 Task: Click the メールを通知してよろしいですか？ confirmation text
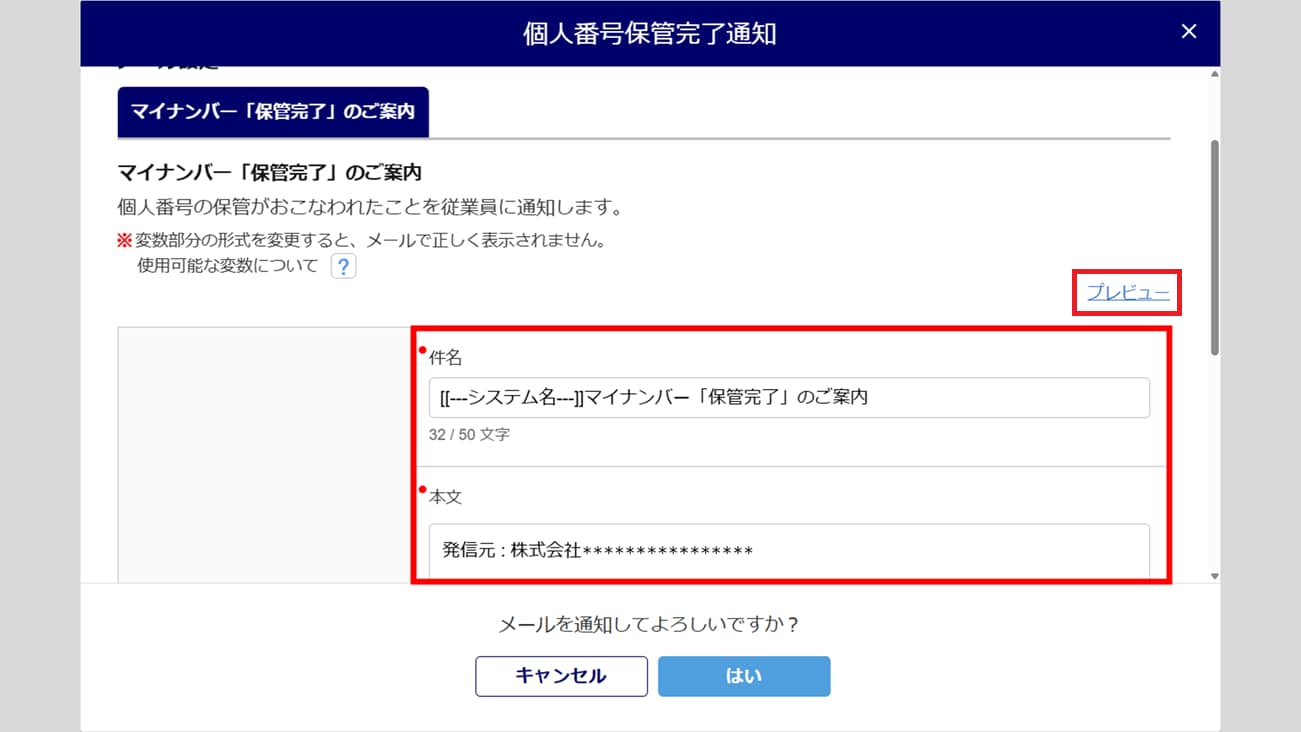(649, 625)
